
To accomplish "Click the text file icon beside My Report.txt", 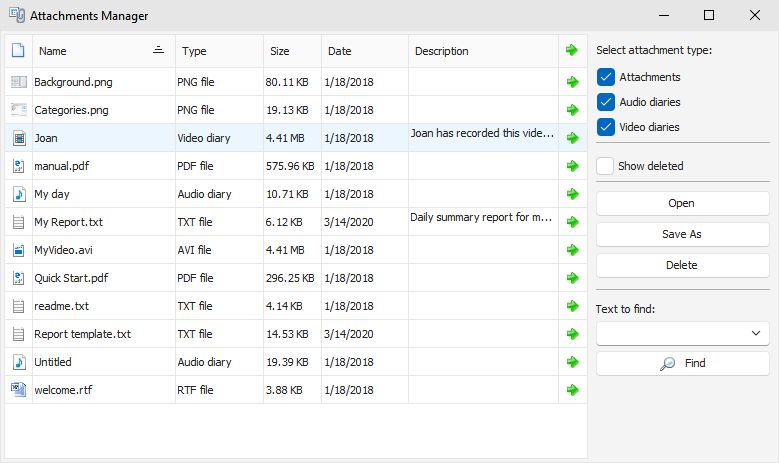I will pos(18,222).
